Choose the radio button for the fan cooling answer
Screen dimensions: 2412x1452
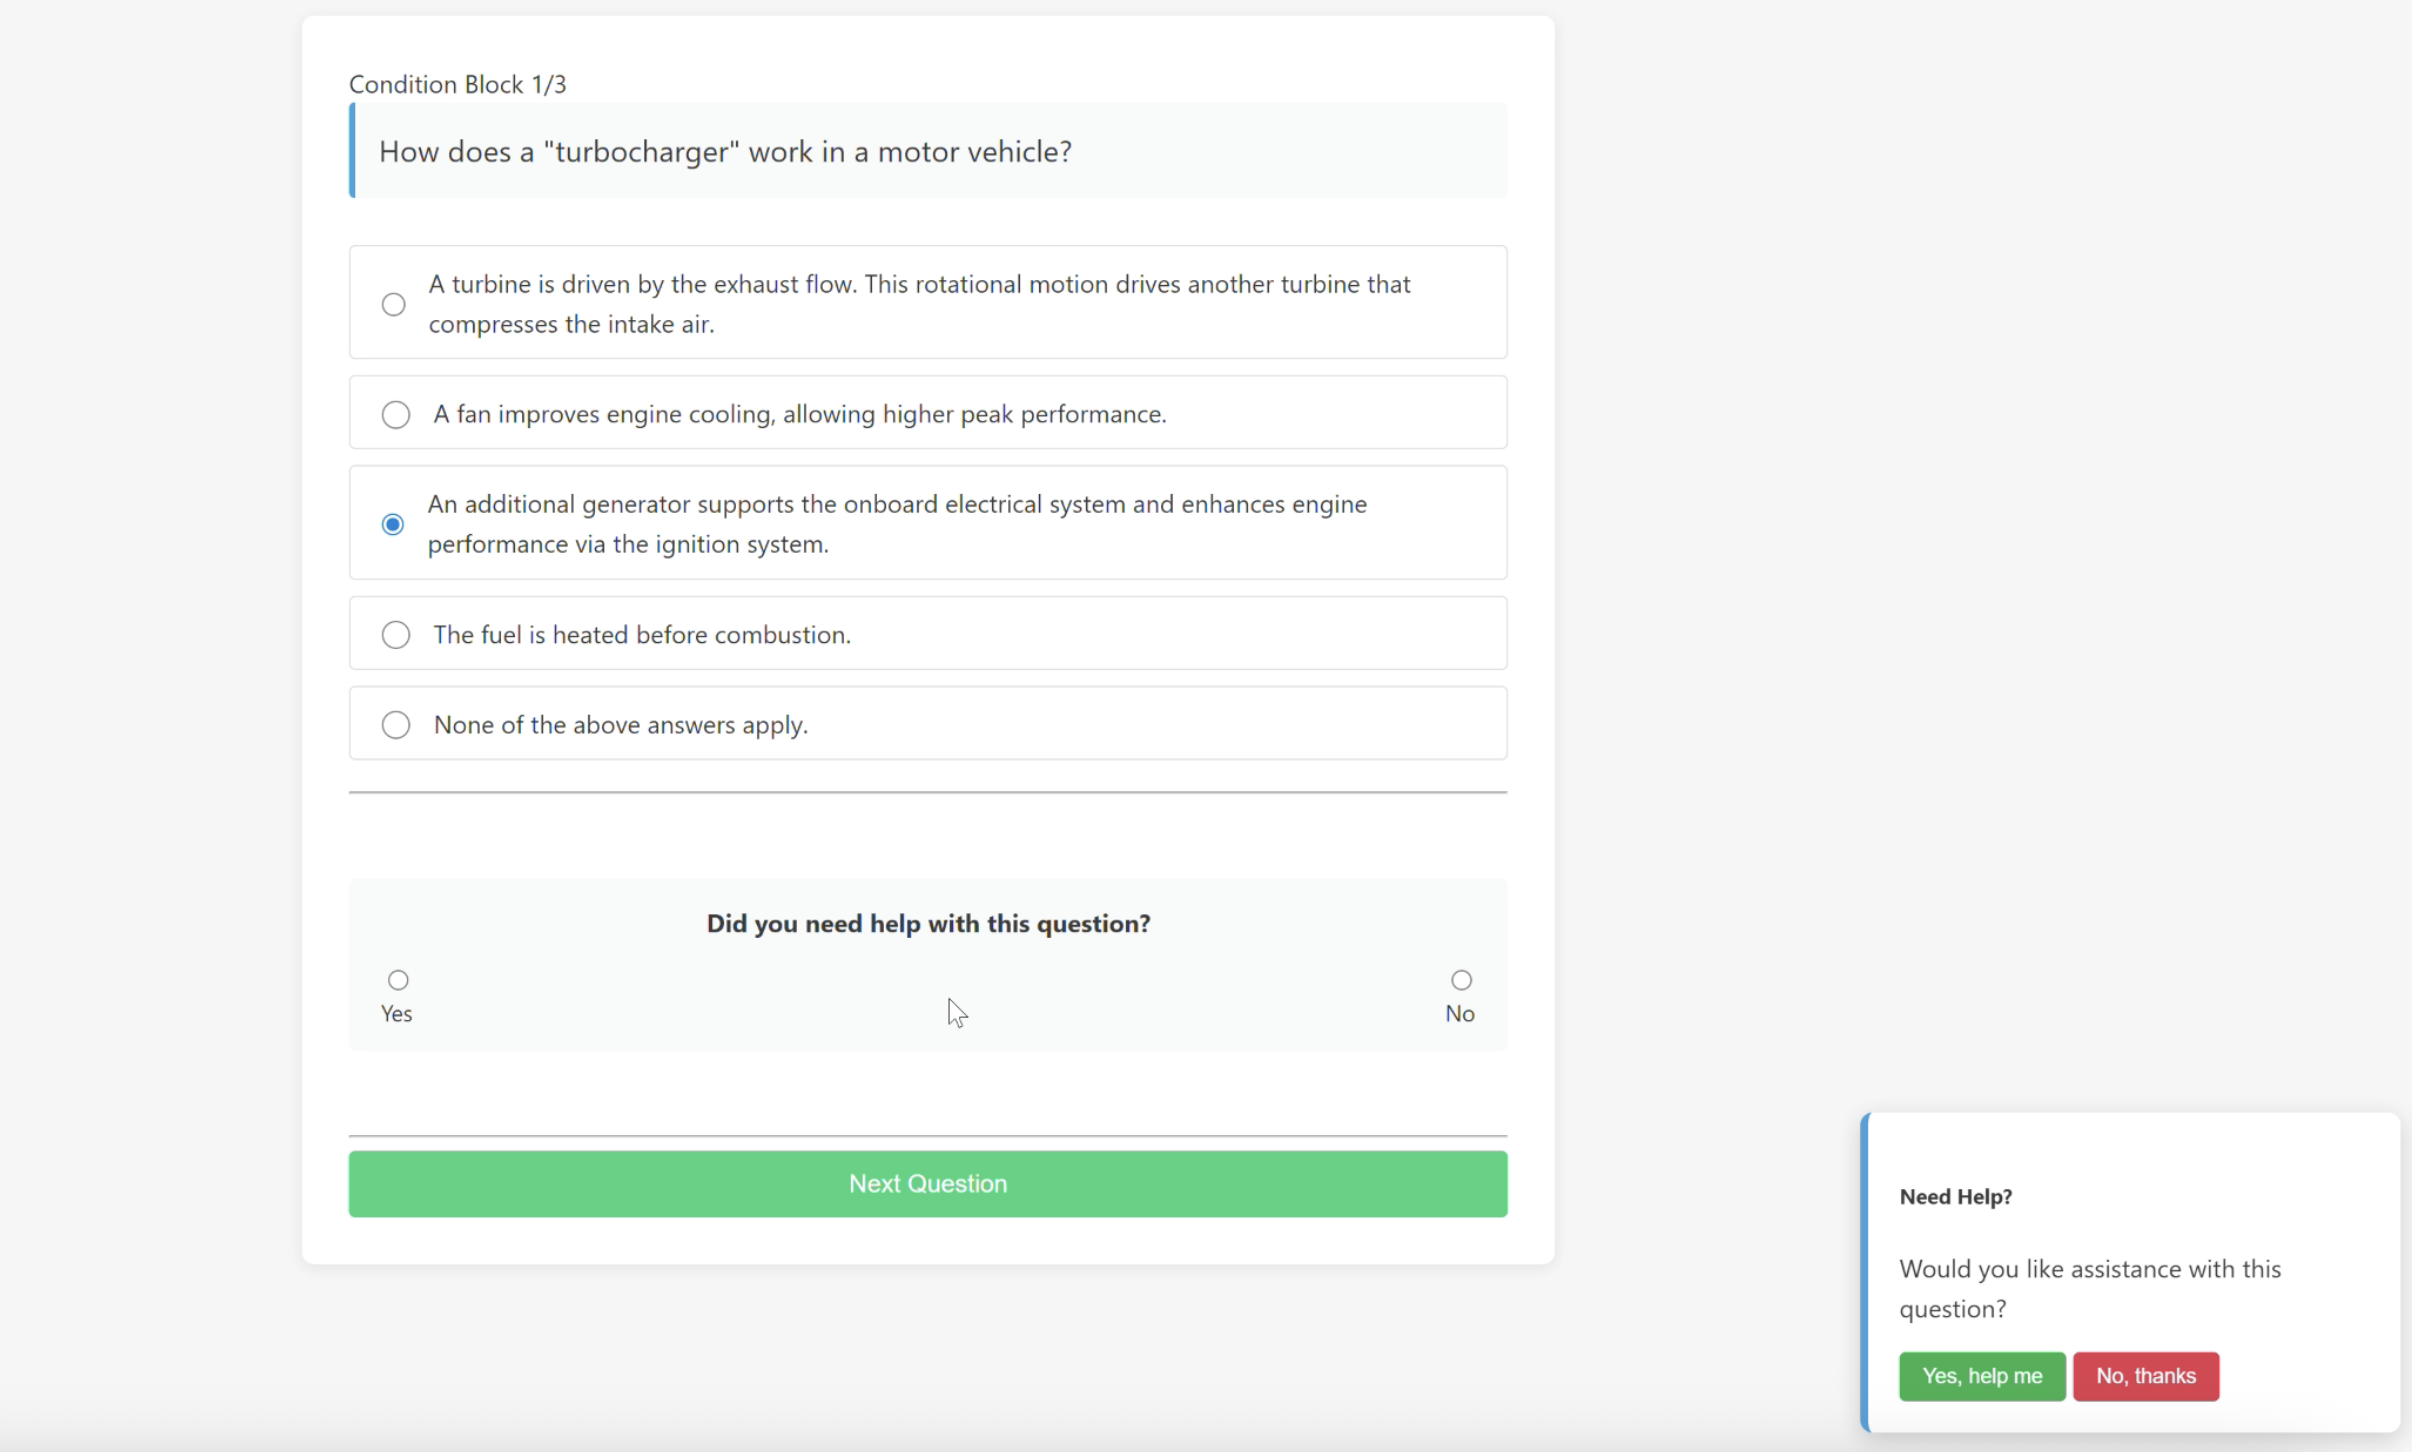click(x=396, y=414)
